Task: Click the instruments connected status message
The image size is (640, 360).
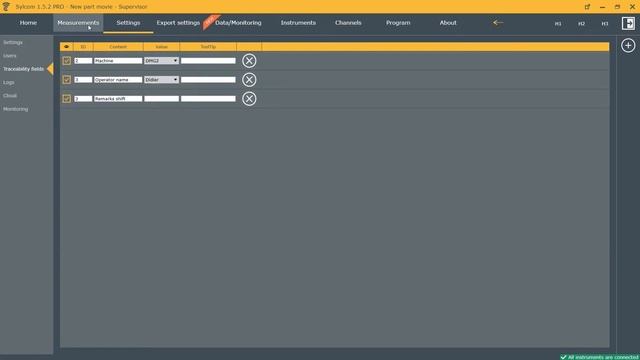Action: click(x=600, y=357)
